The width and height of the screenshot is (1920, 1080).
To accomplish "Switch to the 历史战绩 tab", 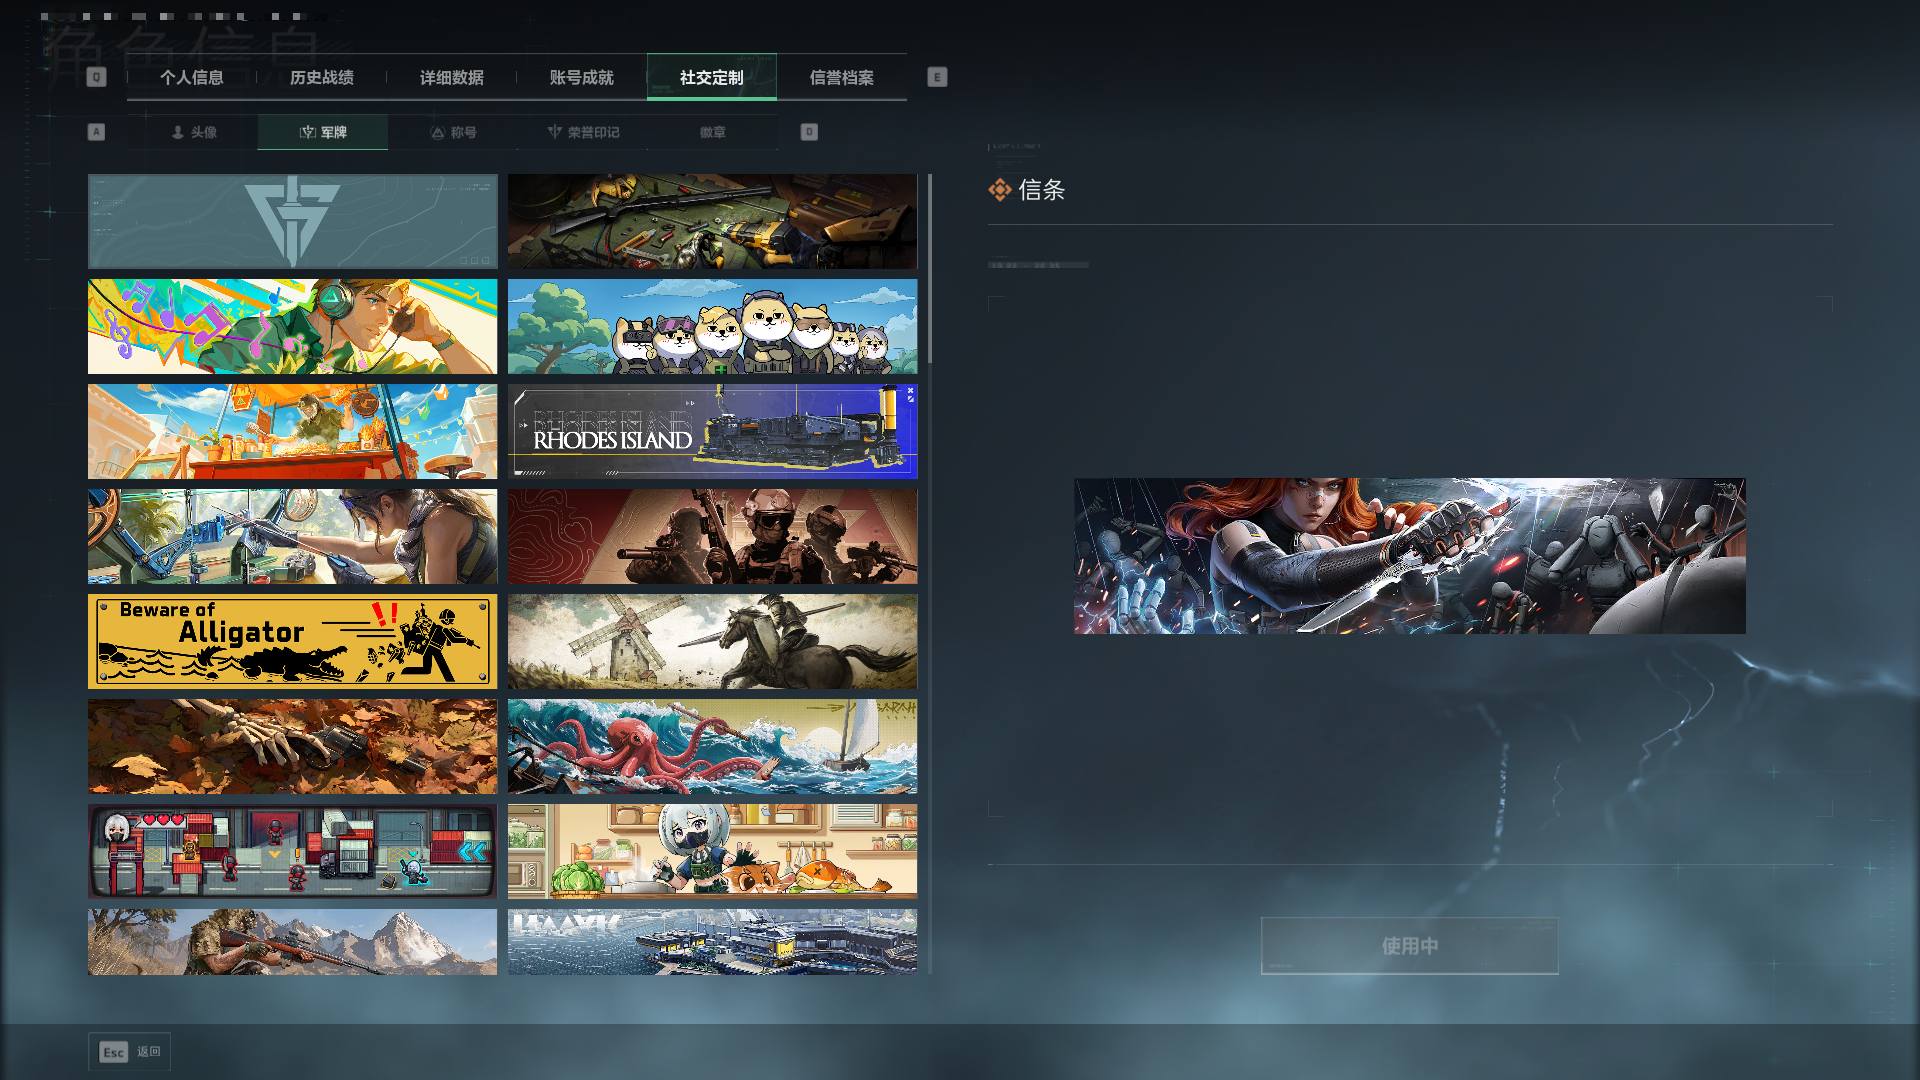I will [321, 77].
